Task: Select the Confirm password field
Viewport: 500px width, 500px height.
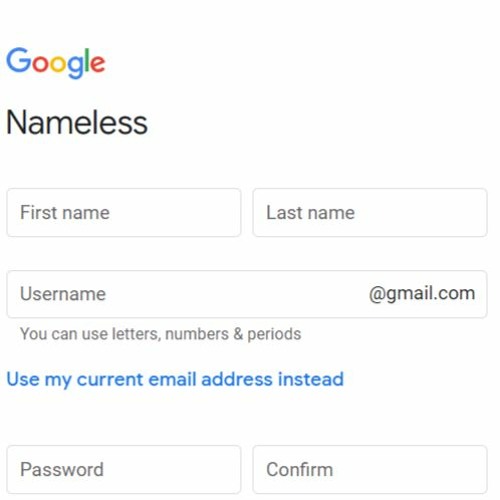Action: tap(370, 469)
